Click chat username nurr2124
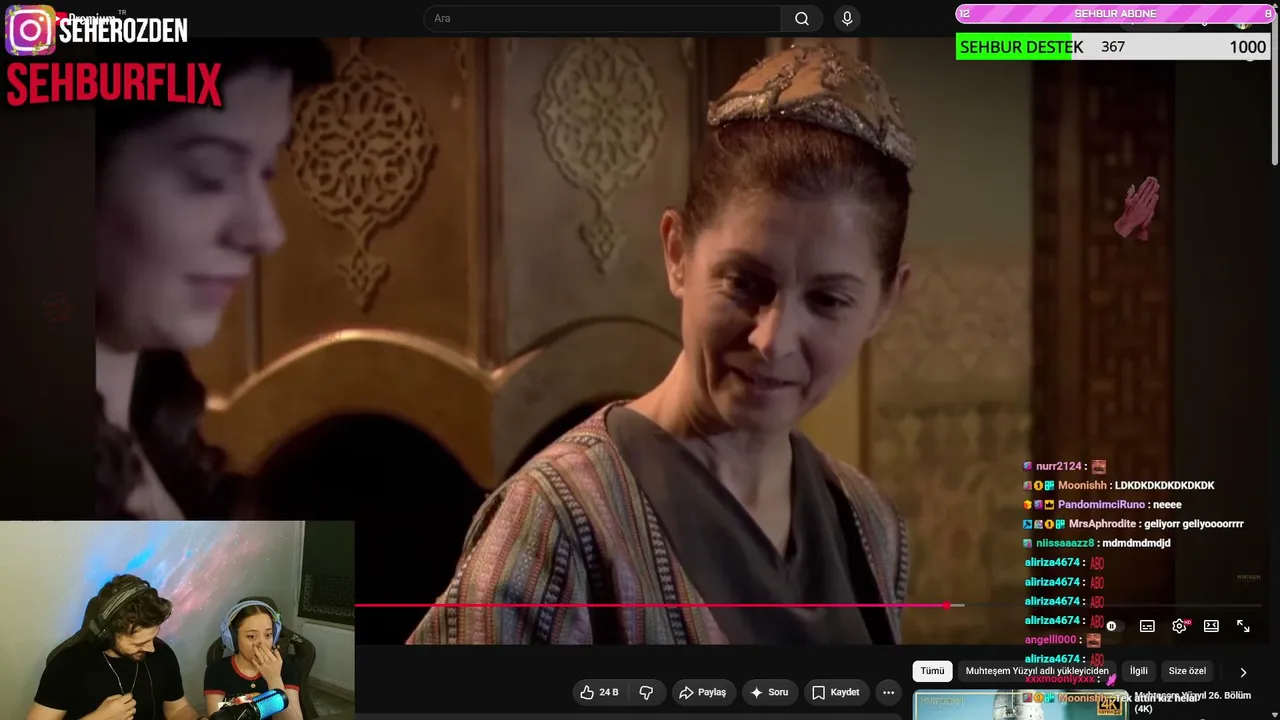 [1059, 466]
